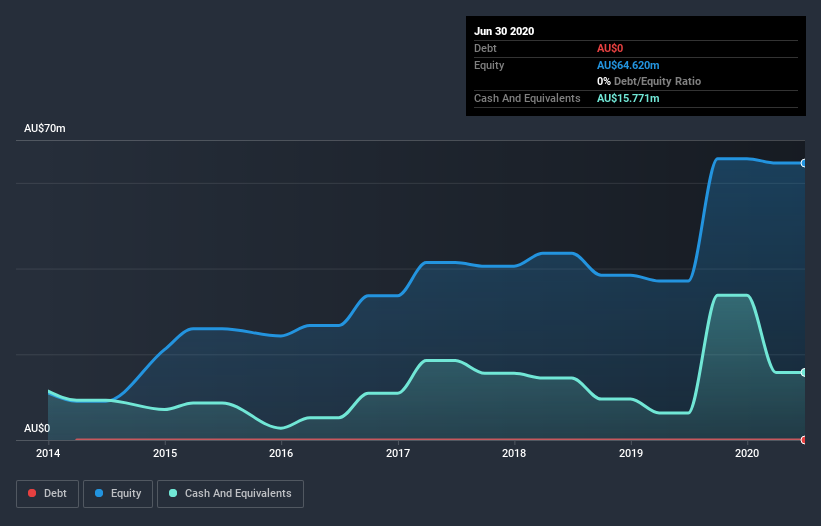Click the AU$15.771m cash value
This screenshot has height=526, width=821.
tap(628, 98)
